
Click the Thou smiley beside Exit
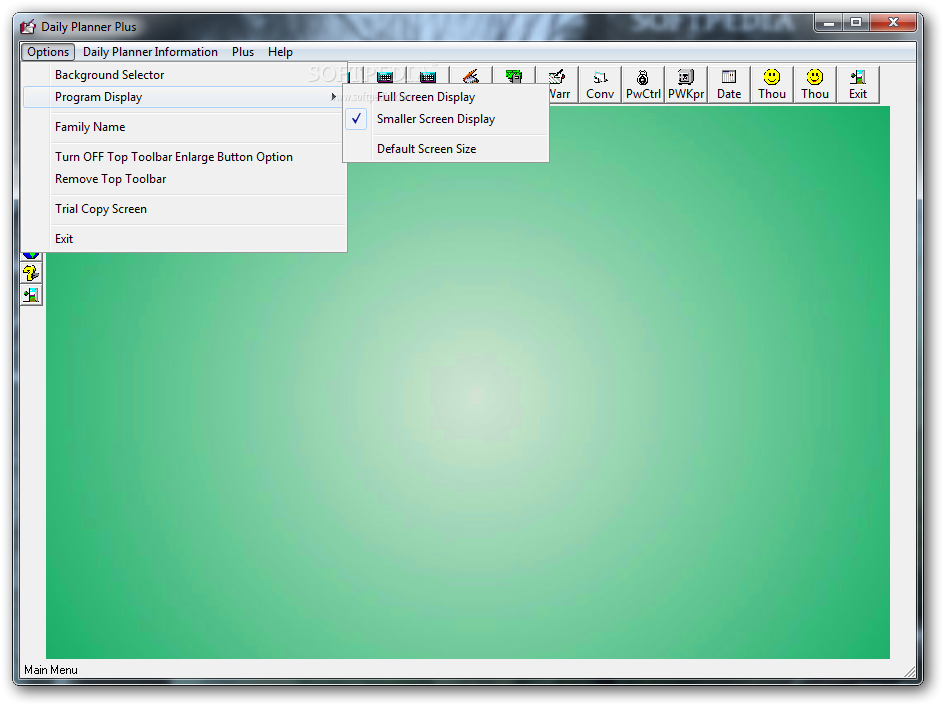[815, 85]
